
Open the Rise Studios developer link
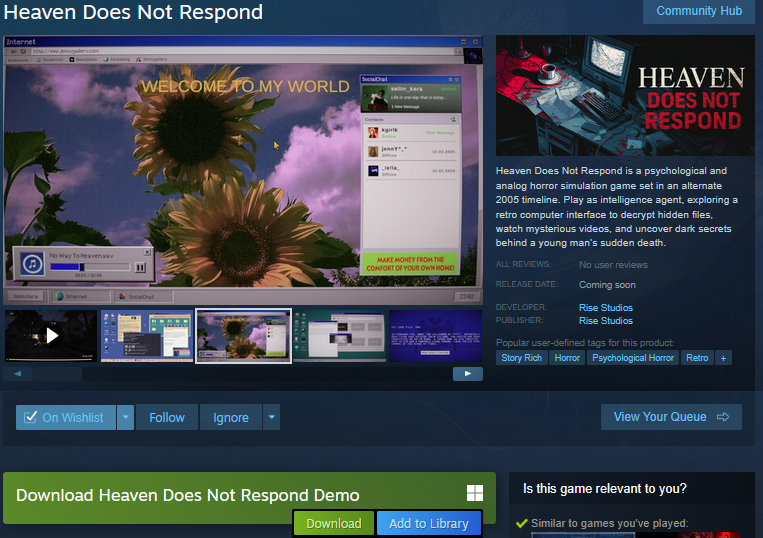[606, 307]
